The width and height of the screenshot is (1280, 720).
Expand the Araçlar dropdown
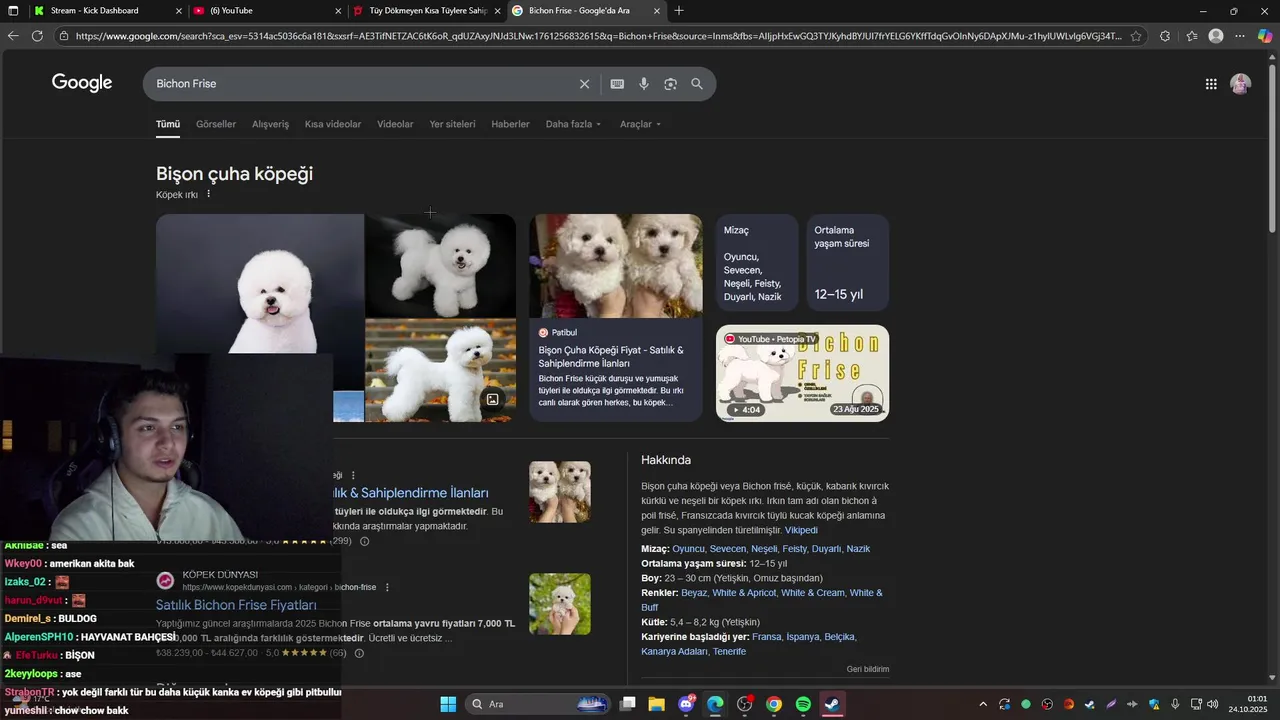coord(641,124)
